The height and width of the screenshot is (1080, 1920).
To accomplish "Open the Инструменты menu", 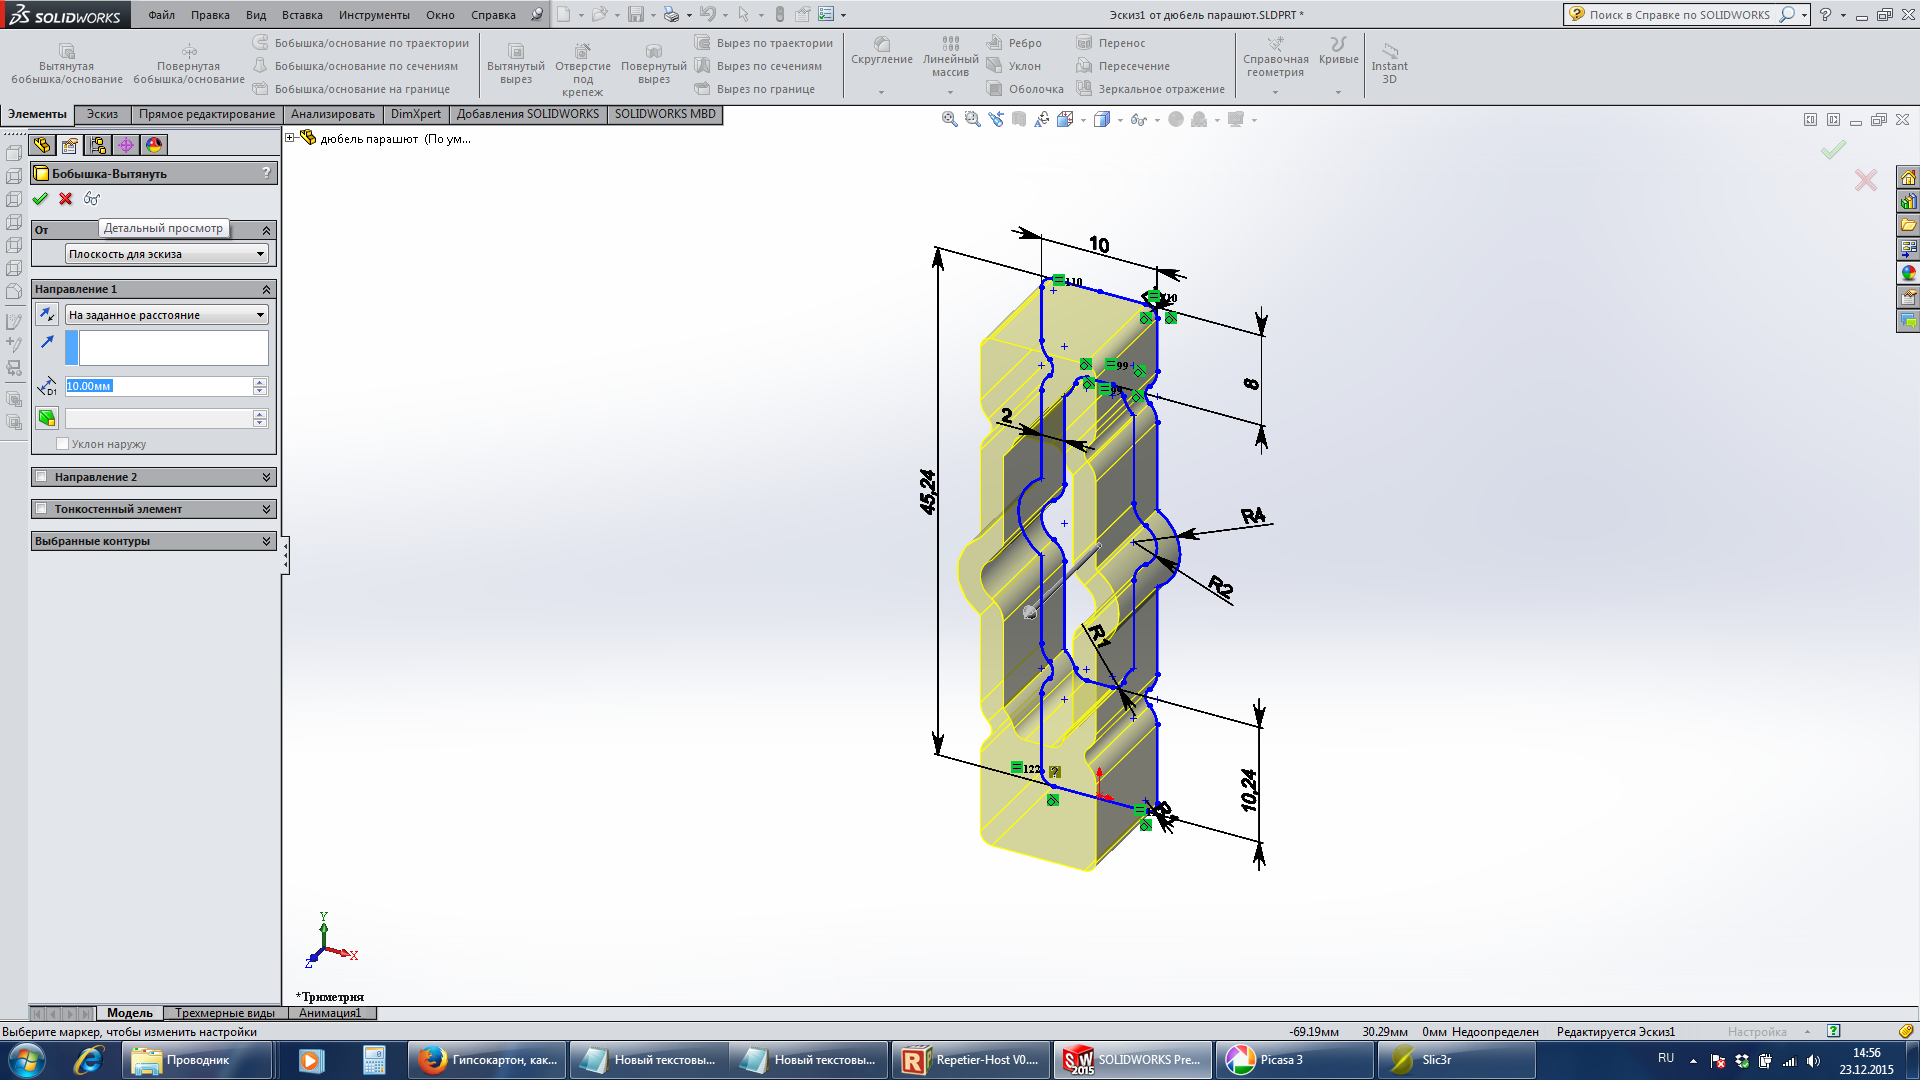I will [x=374, y=15].
